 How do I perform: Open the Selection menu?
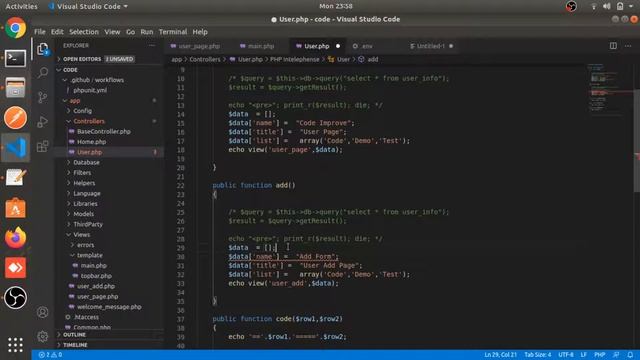[84, 32]
